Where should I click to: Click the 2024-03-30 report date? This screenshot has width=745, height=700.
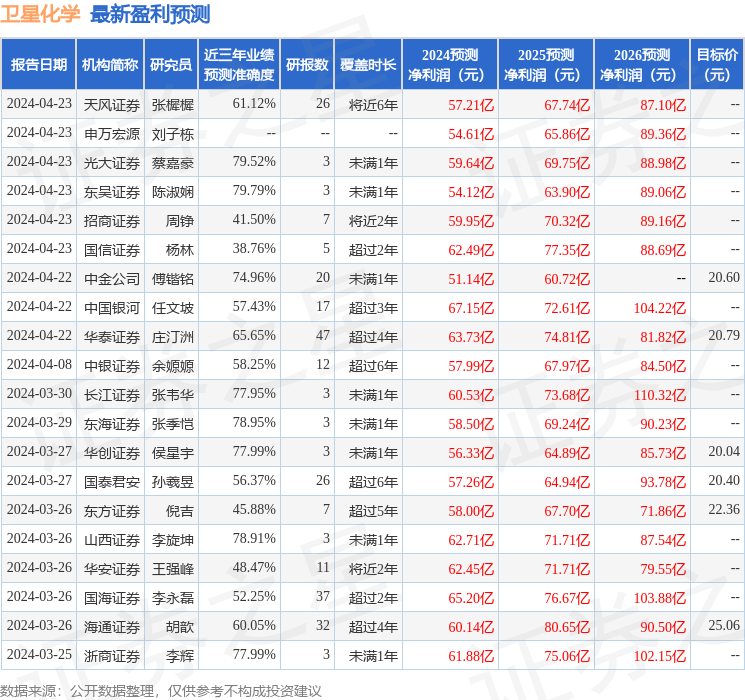[x=39, y=393]
